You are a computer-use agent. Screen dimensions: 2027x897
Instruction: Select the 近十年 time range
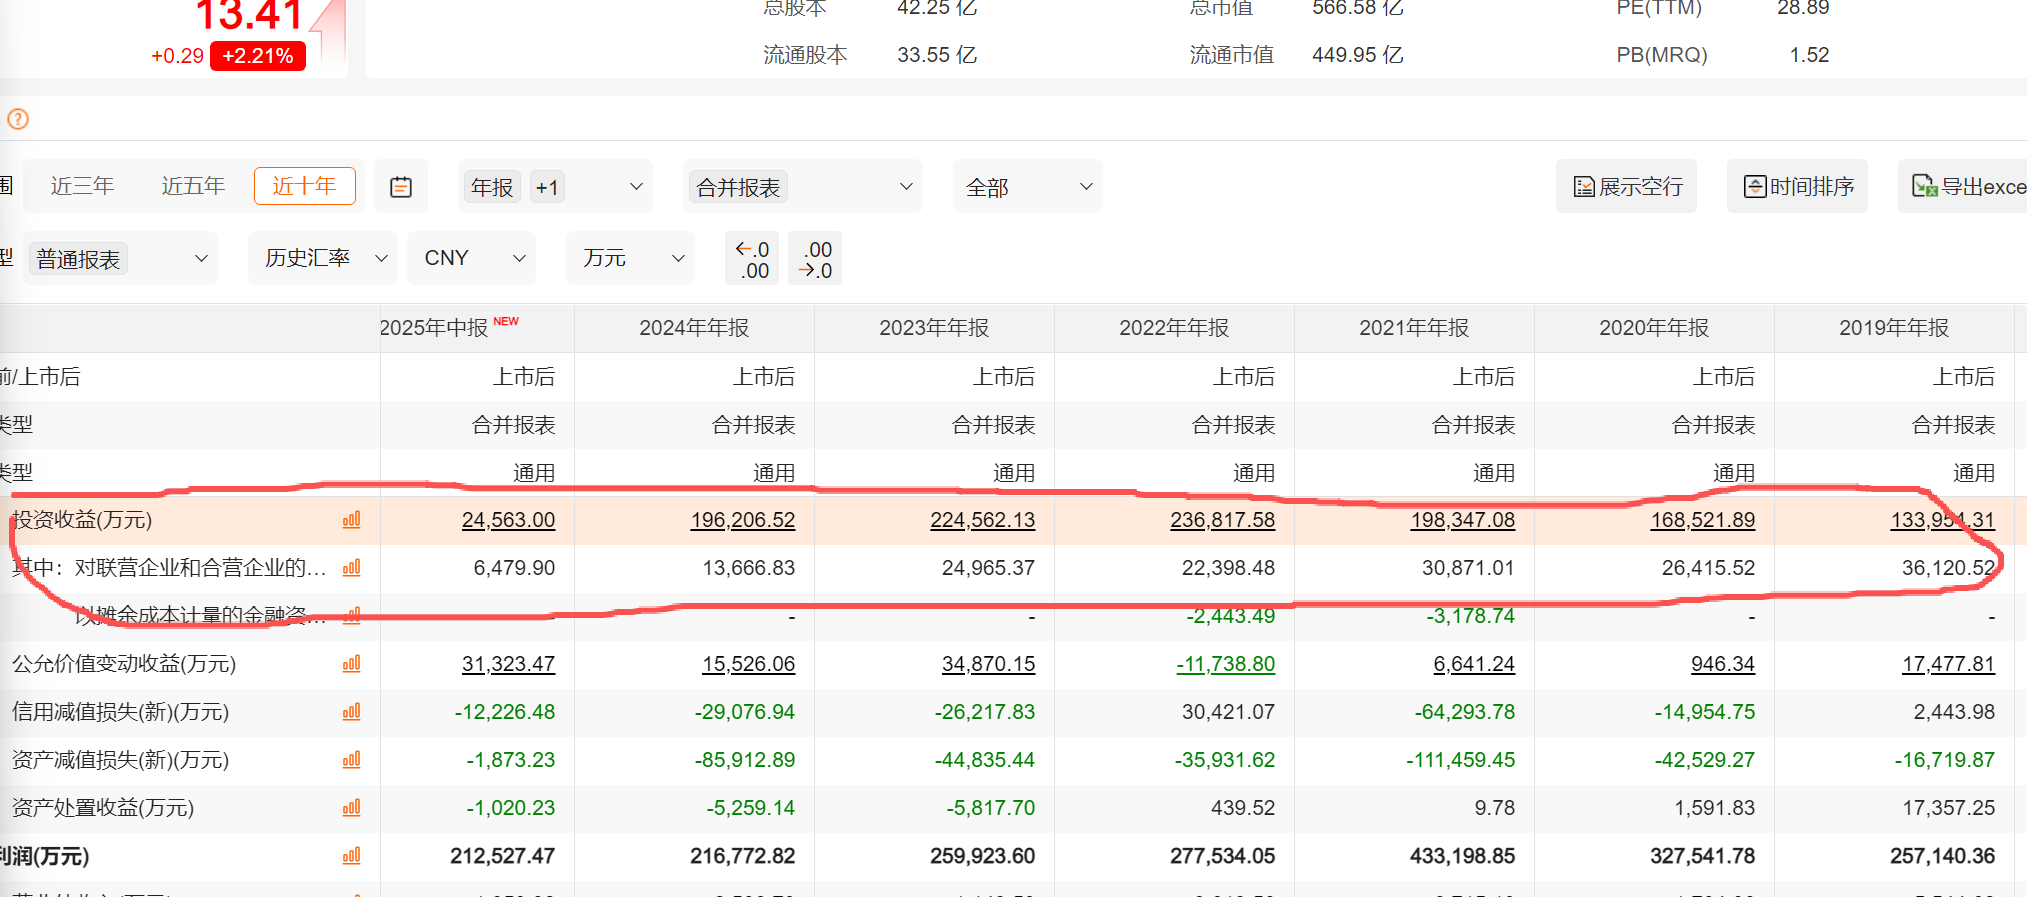304,186
